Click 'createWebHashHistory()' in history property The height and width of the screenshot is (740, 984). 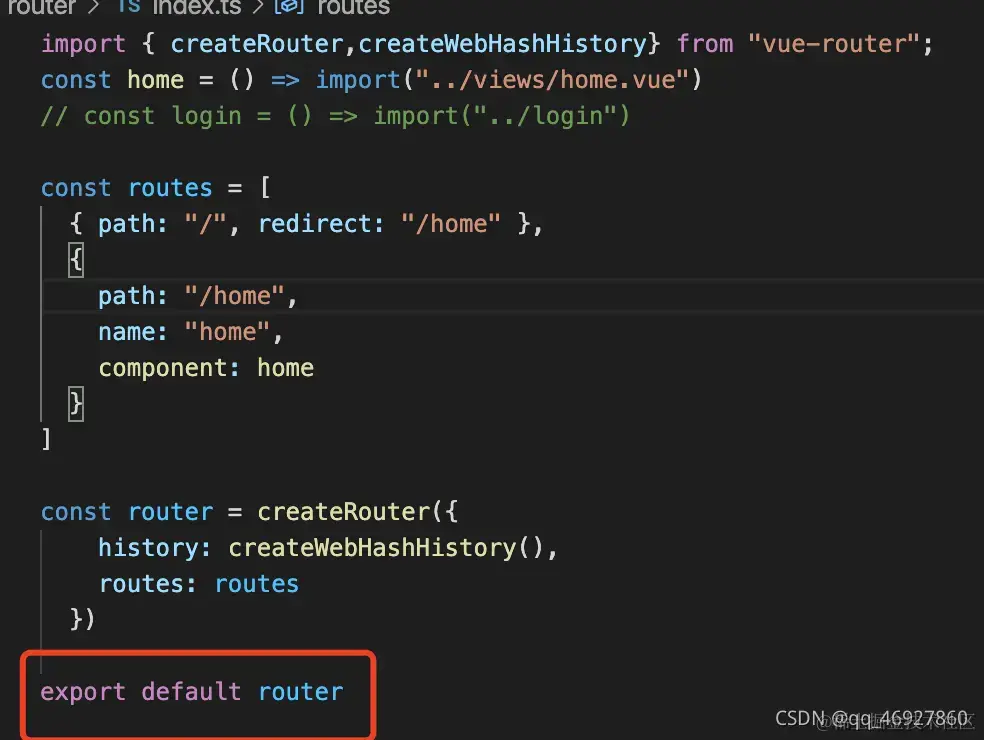tap(386, 548)
